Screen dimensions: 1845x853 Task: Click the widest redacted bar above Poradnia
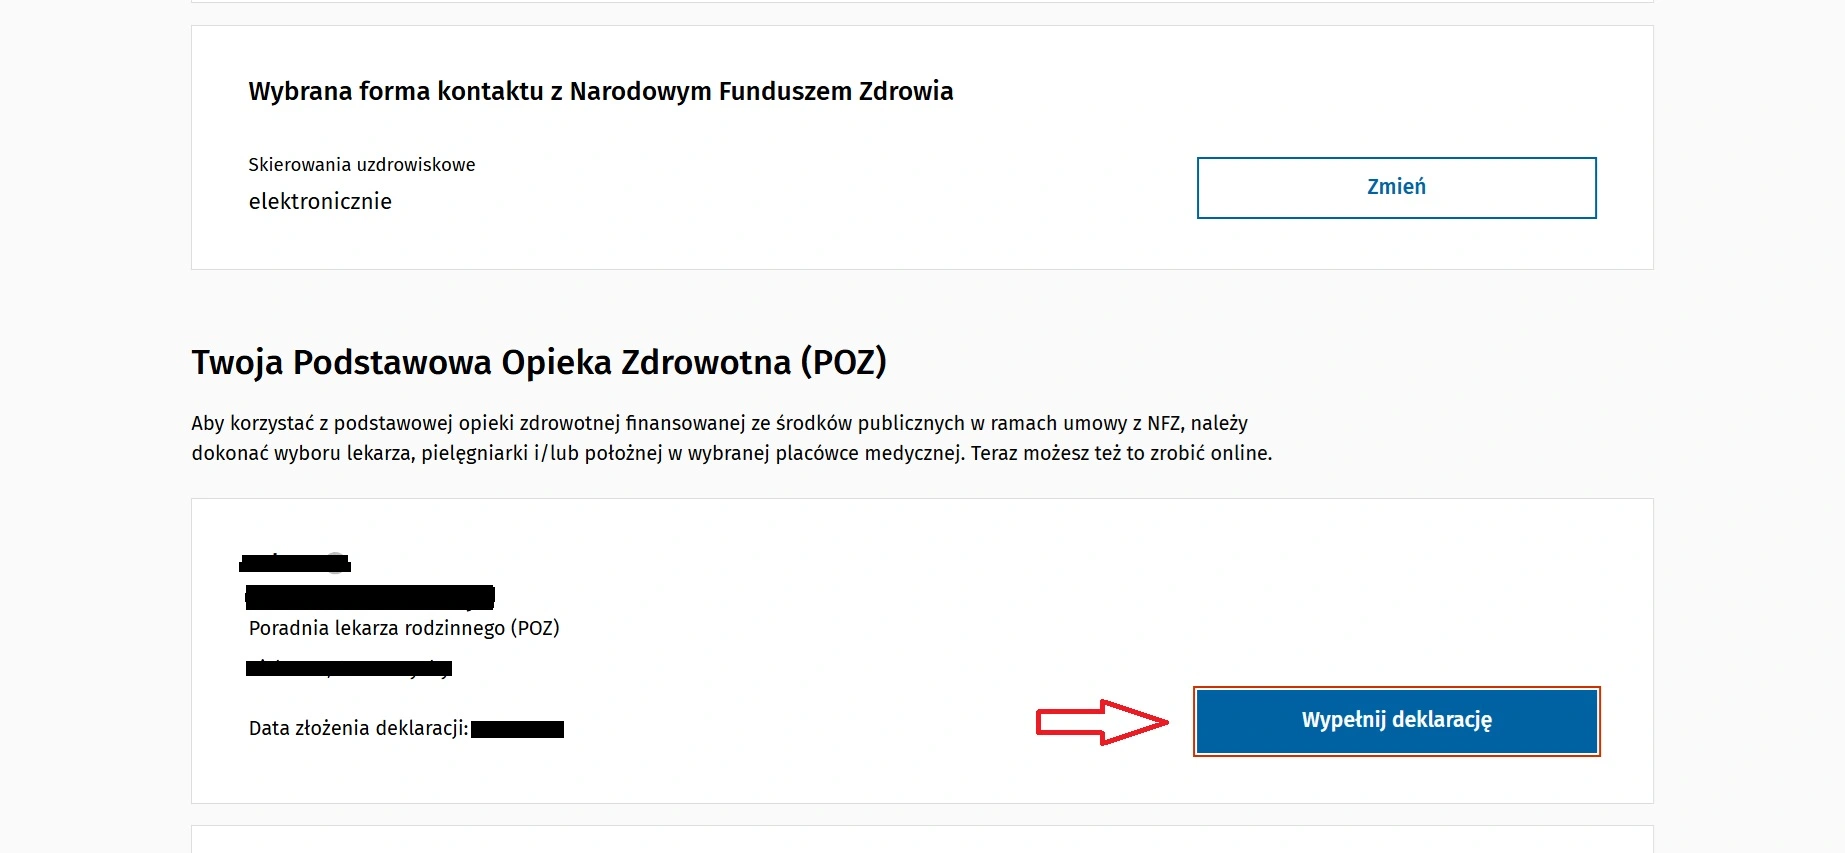(x=370, y=597)
